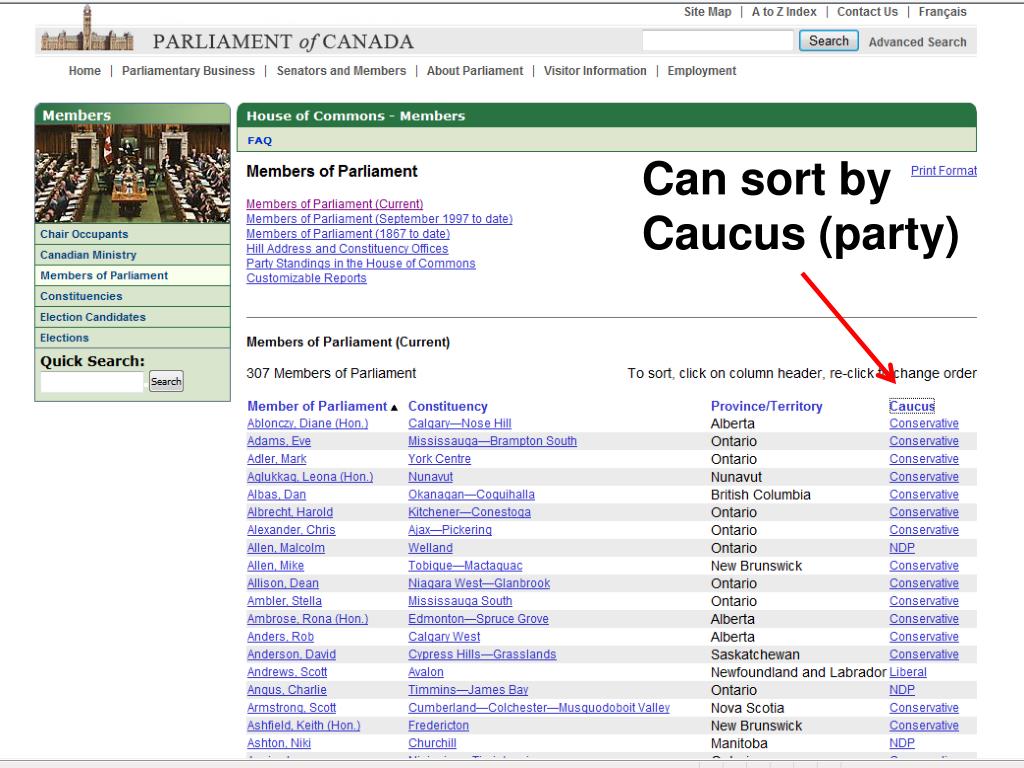Open Print Format link
1024x768 pixels.
point(944,170)
